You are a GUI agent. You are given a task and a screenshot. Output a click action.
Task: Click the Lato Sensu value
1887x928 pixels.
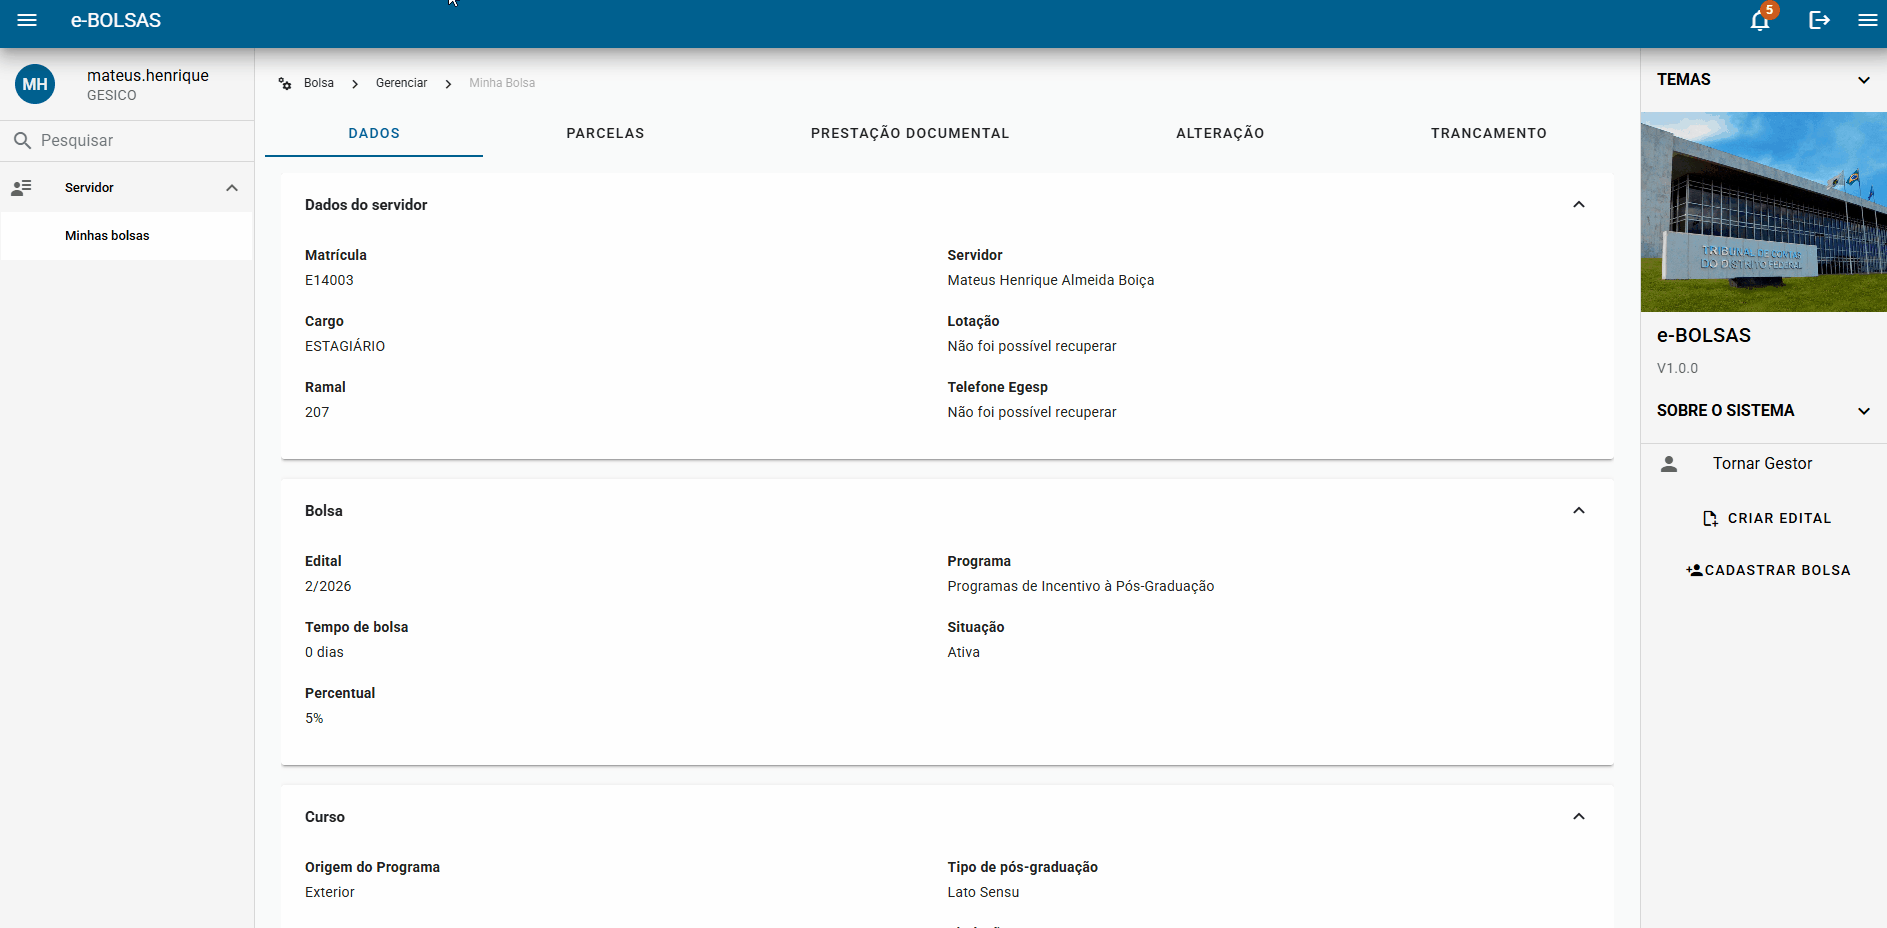984,893
